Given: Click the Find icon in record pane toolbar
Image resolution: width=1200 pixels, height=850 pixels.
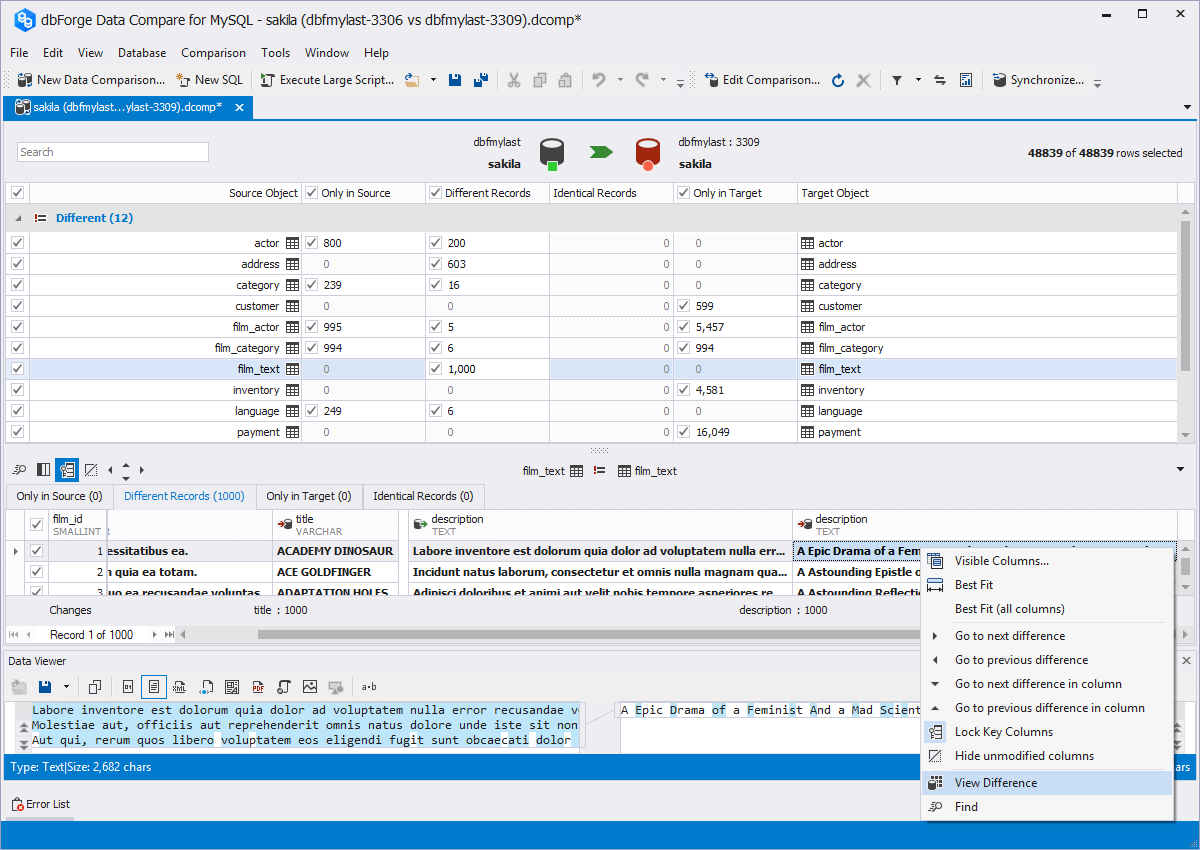Looking at the screenshot, I should [x=20, y=469].
